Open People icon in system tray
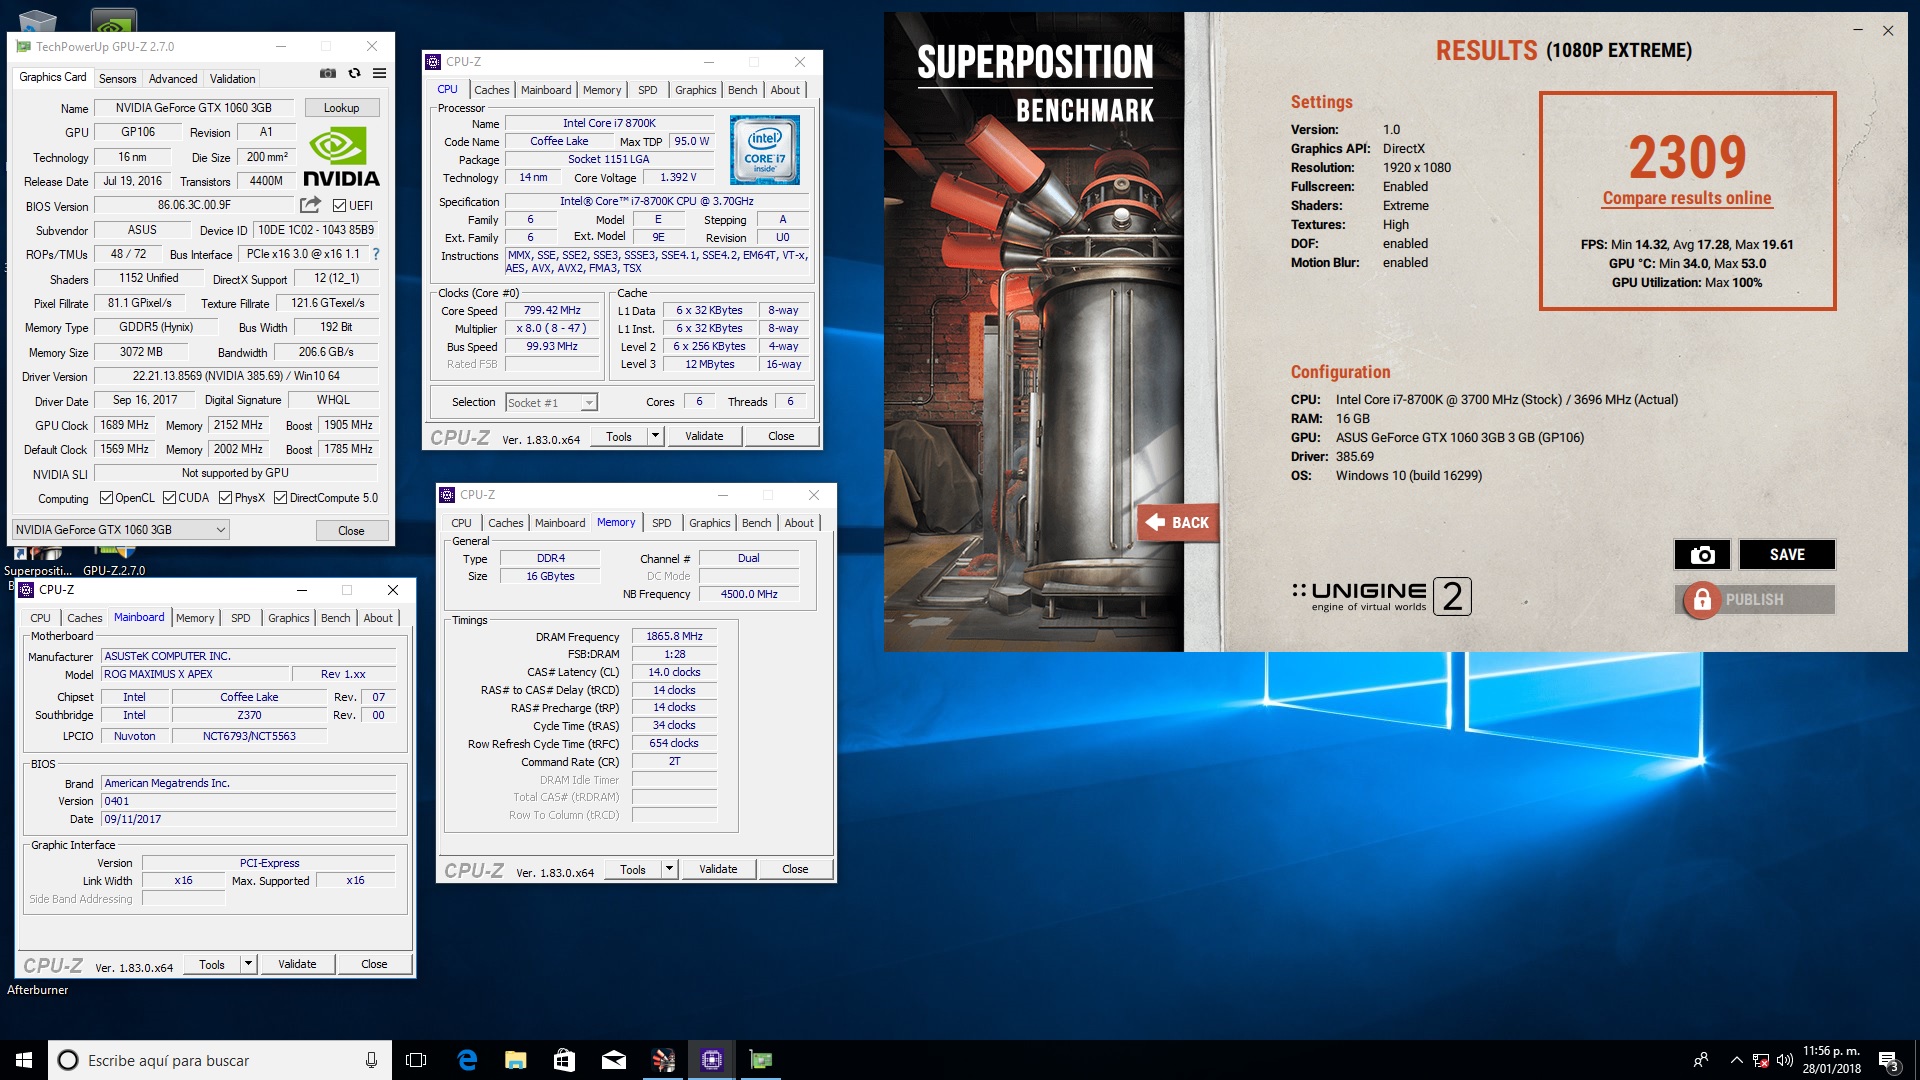The height and width of the screenshot is (1080, 1920). [1701, 1060]
